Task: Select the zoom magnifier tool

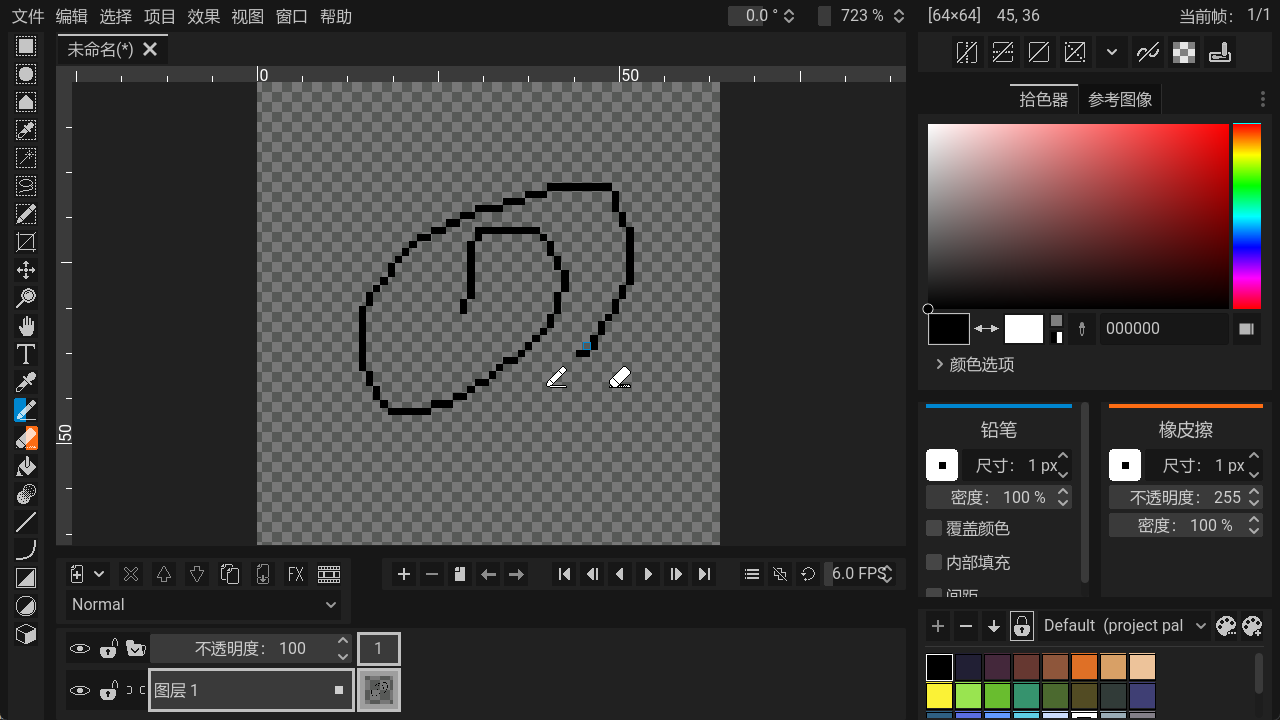Action: pyautogui.click(x=26, y=298)
